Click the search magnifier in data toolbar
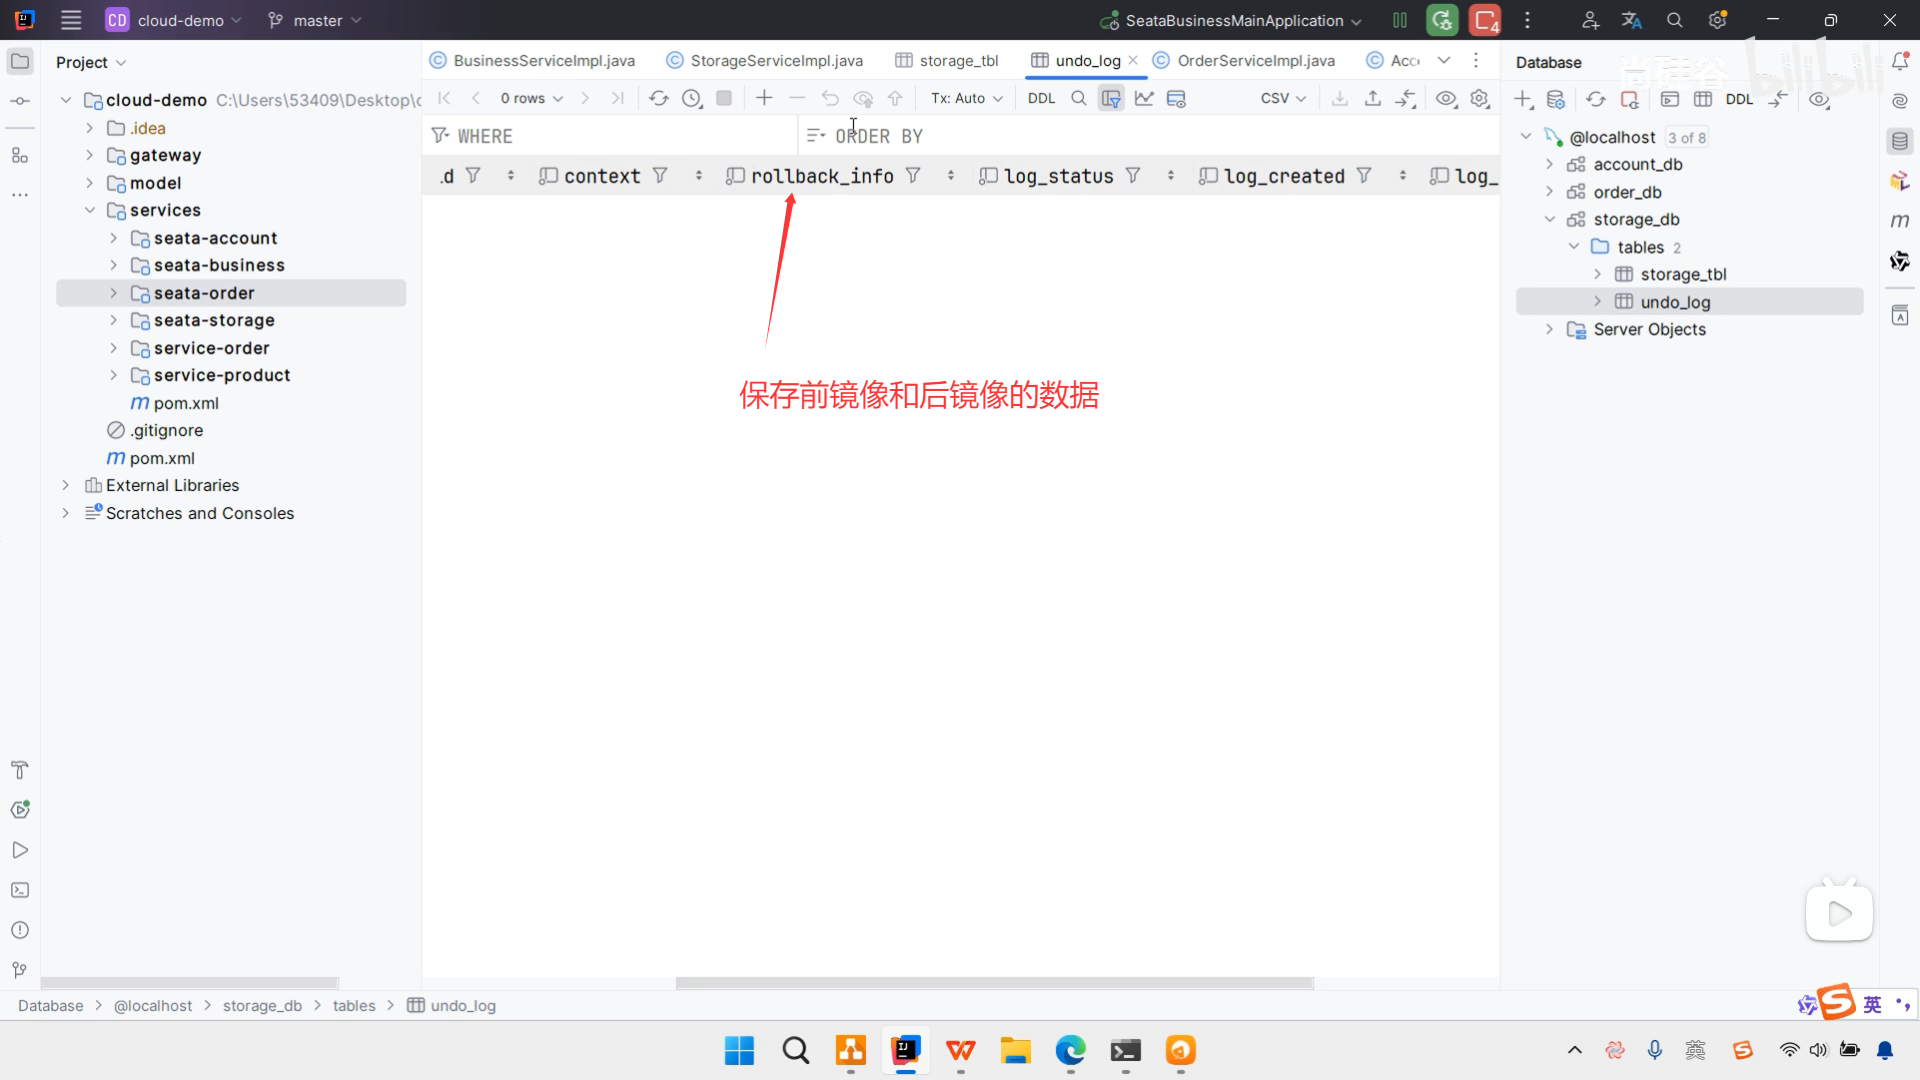 click(1078, 98)
